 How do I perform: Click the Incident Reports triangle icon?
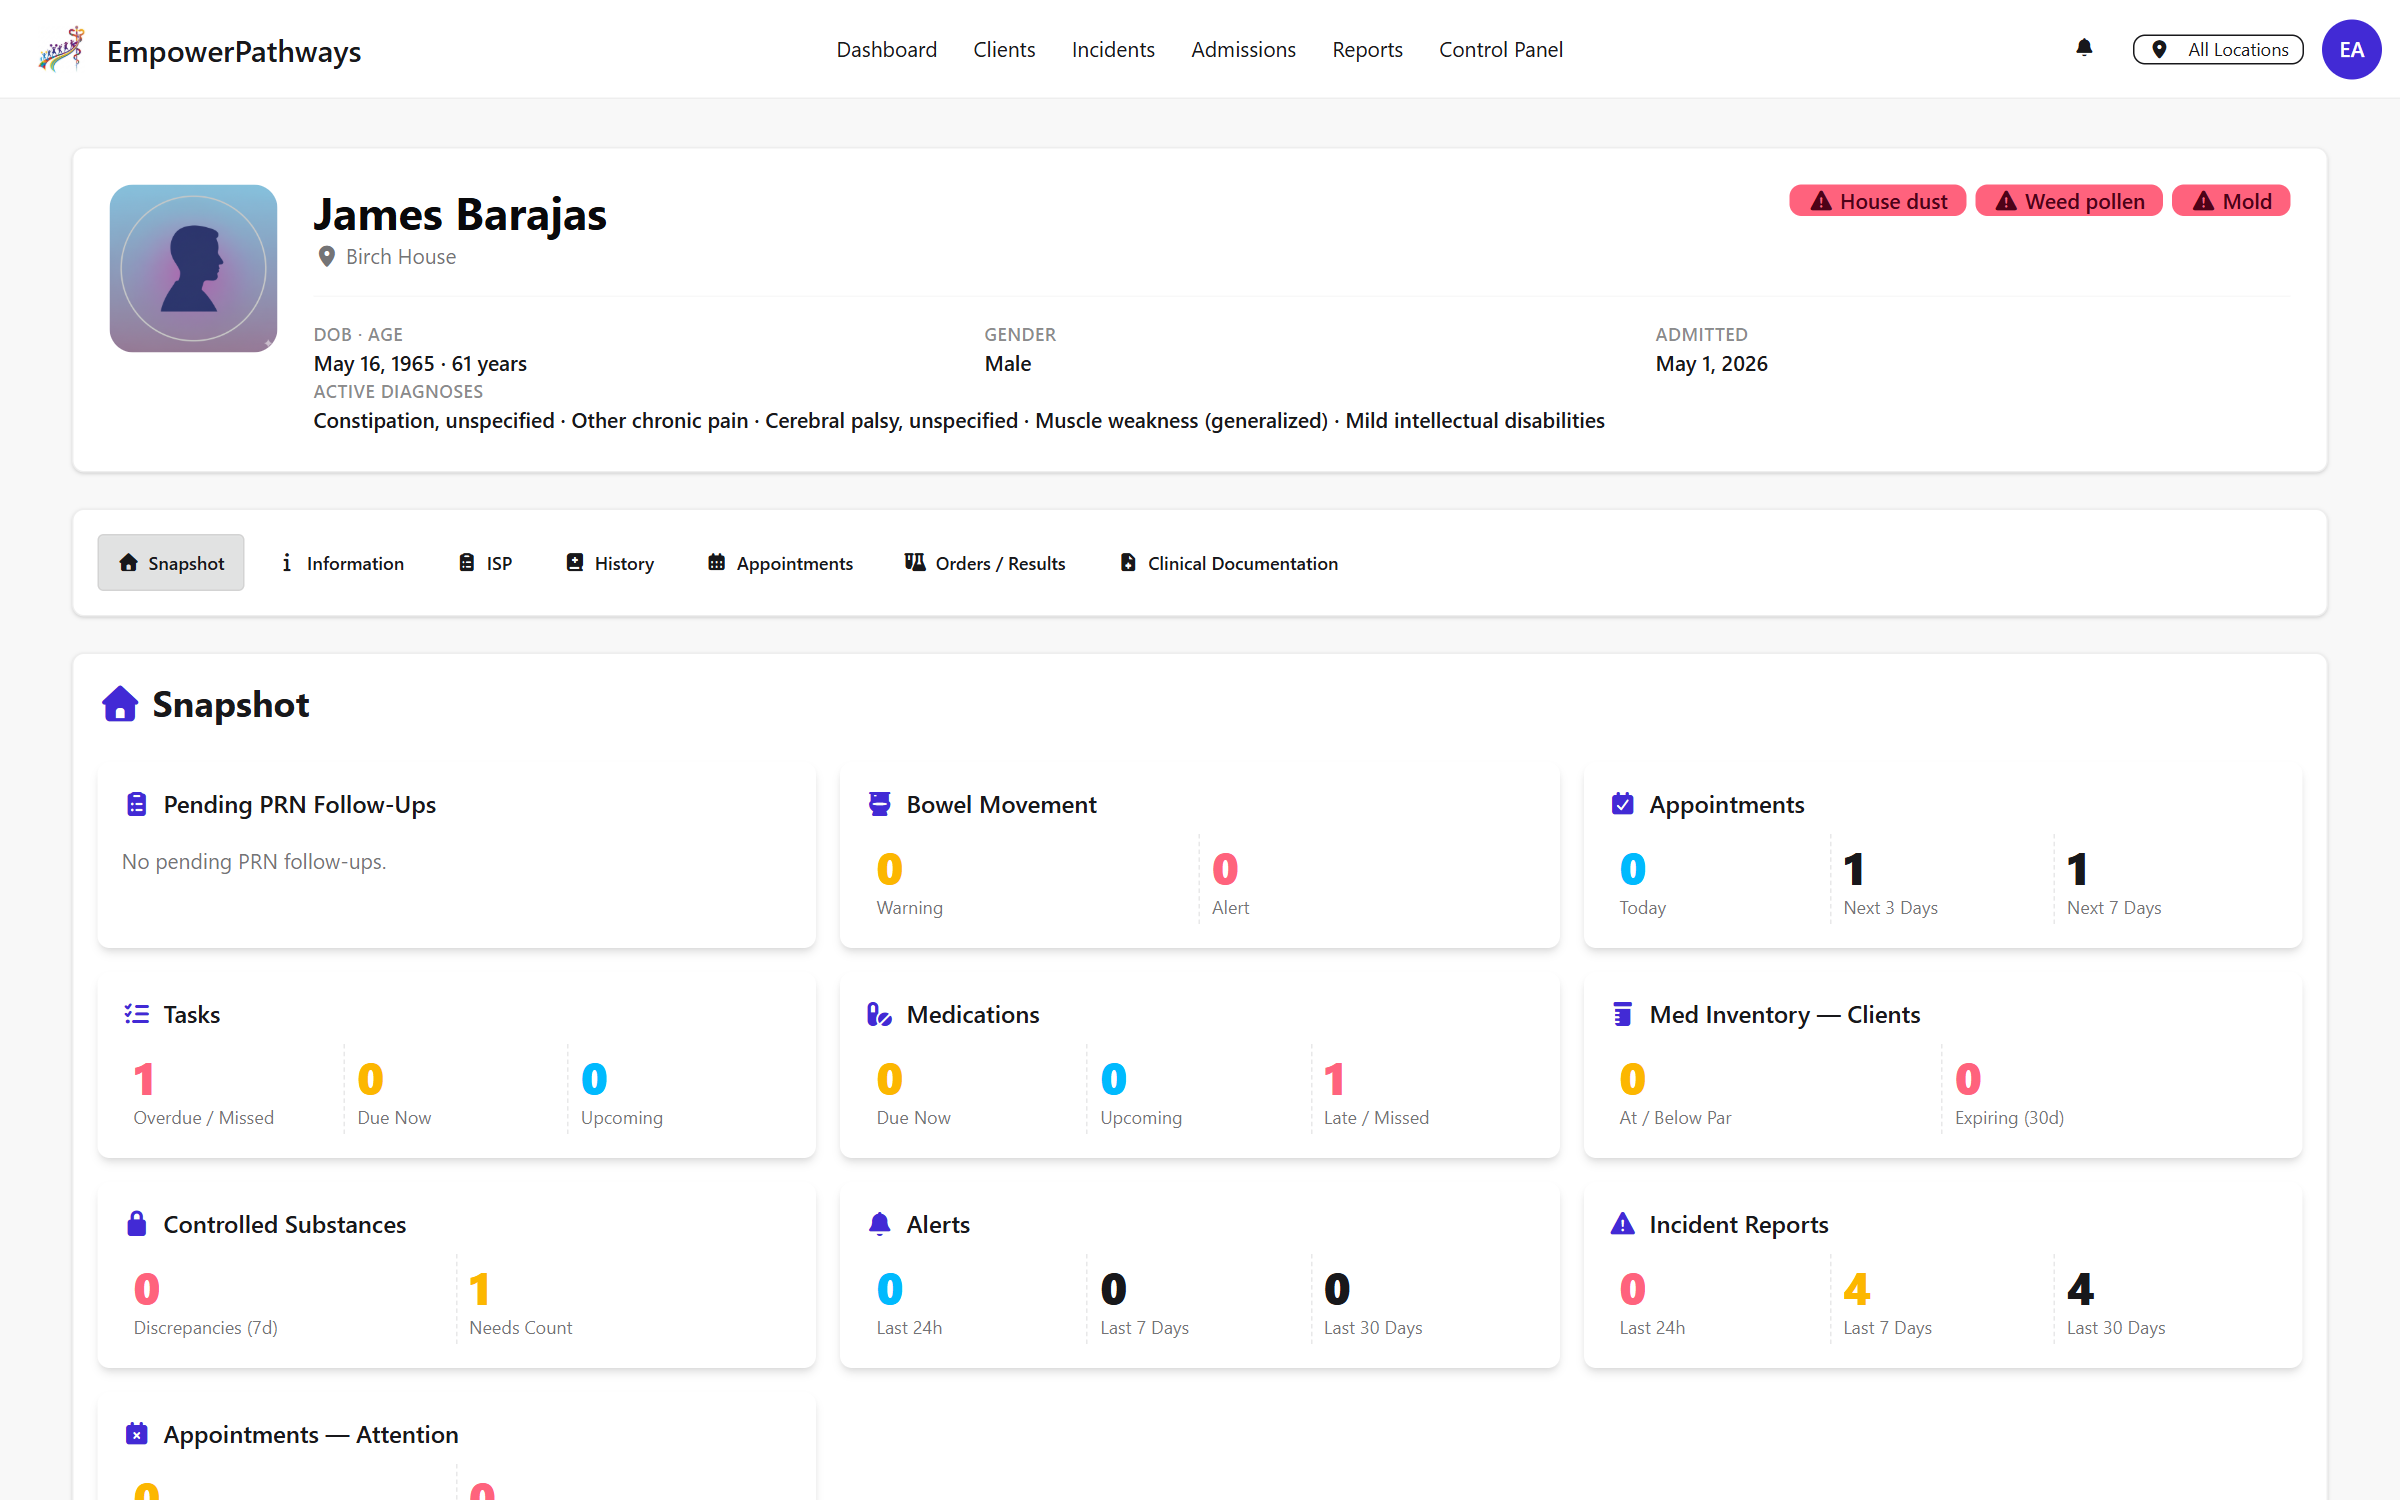pos(1622,1224)
